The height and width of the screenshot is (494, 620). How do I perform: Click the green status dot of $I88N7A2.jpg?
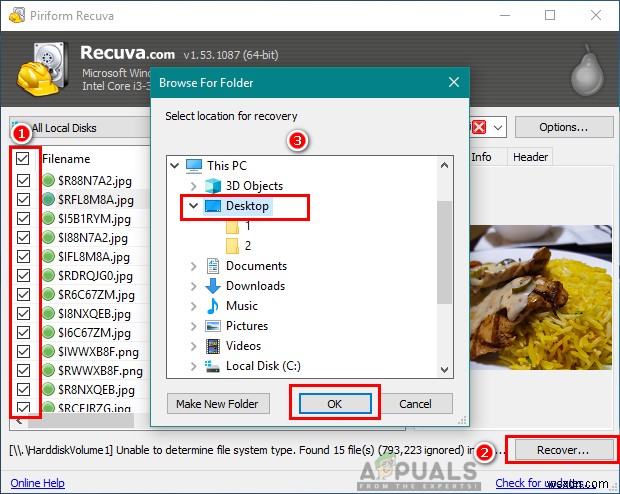tap(48, 237)
